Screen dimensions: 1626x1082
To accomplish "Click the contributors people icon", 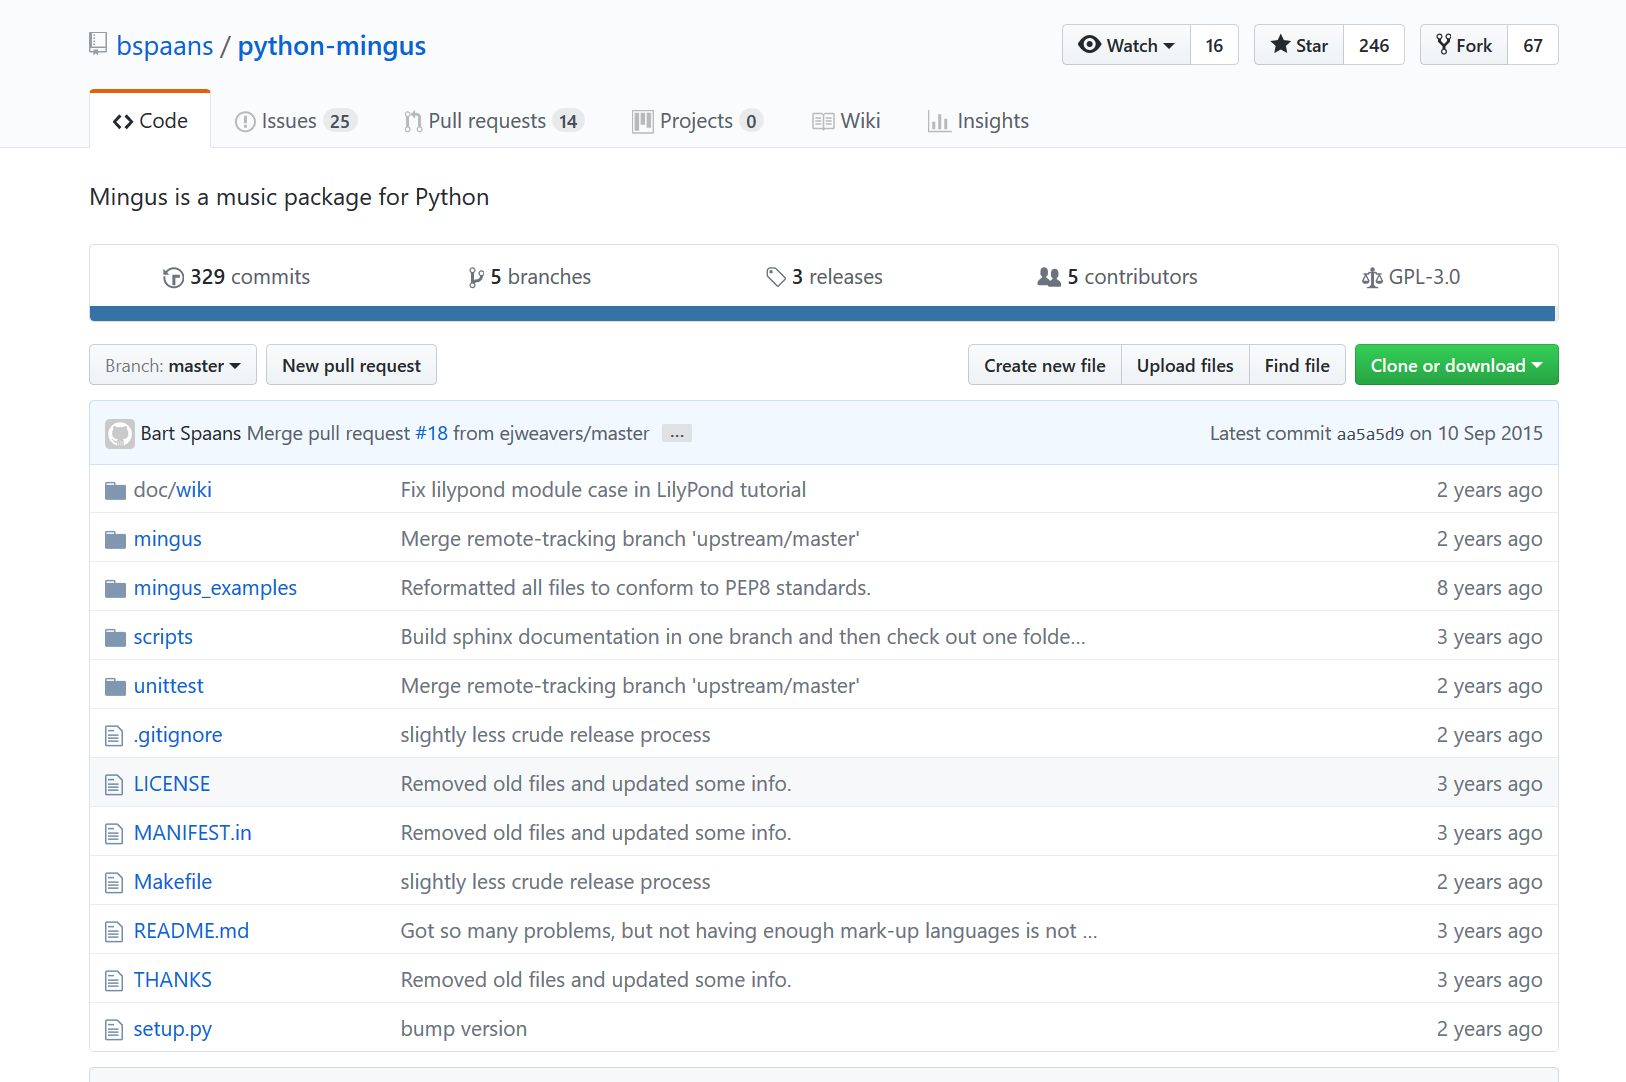I will pyautogui.click(x=1049, y=277).
